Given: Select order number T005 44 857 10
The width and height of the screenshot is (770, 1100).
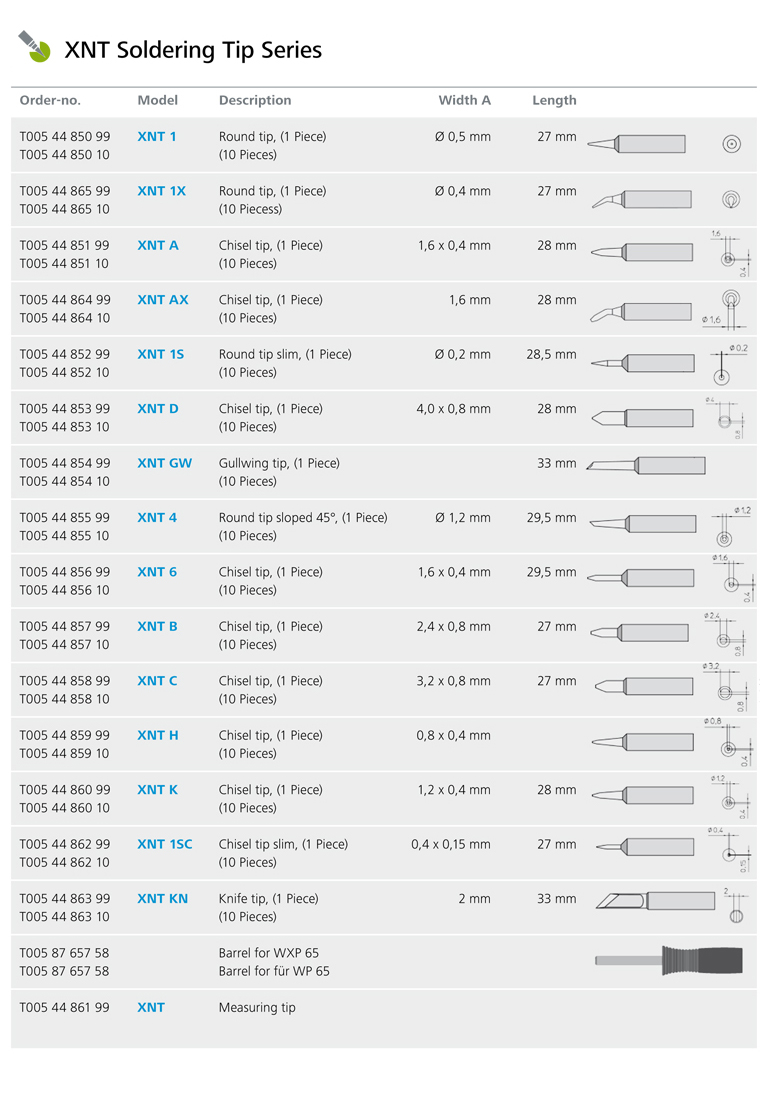Looking at the screenshot, I should tap(65, 644).
